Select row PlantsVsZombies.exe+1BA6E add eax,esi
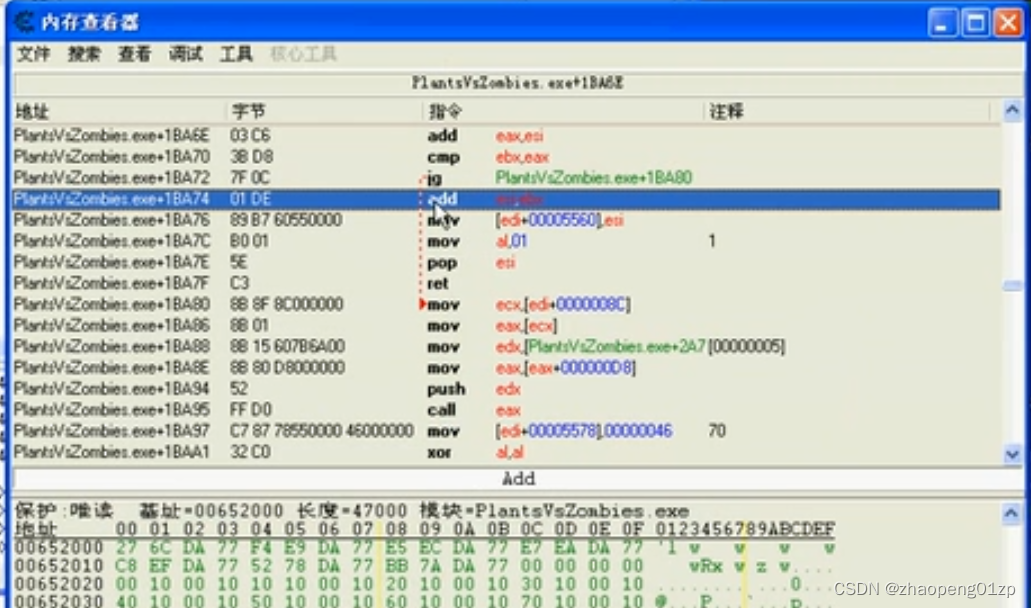This screenshot has width=1031, height=608. 506,135
